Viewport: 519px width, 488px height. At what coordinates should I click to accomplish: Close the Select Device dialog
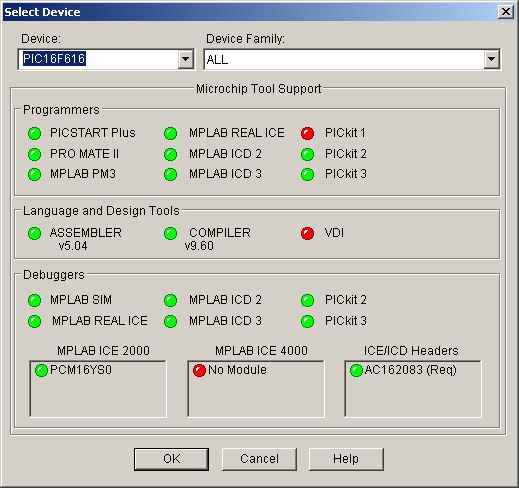click(x=506, y=12)
